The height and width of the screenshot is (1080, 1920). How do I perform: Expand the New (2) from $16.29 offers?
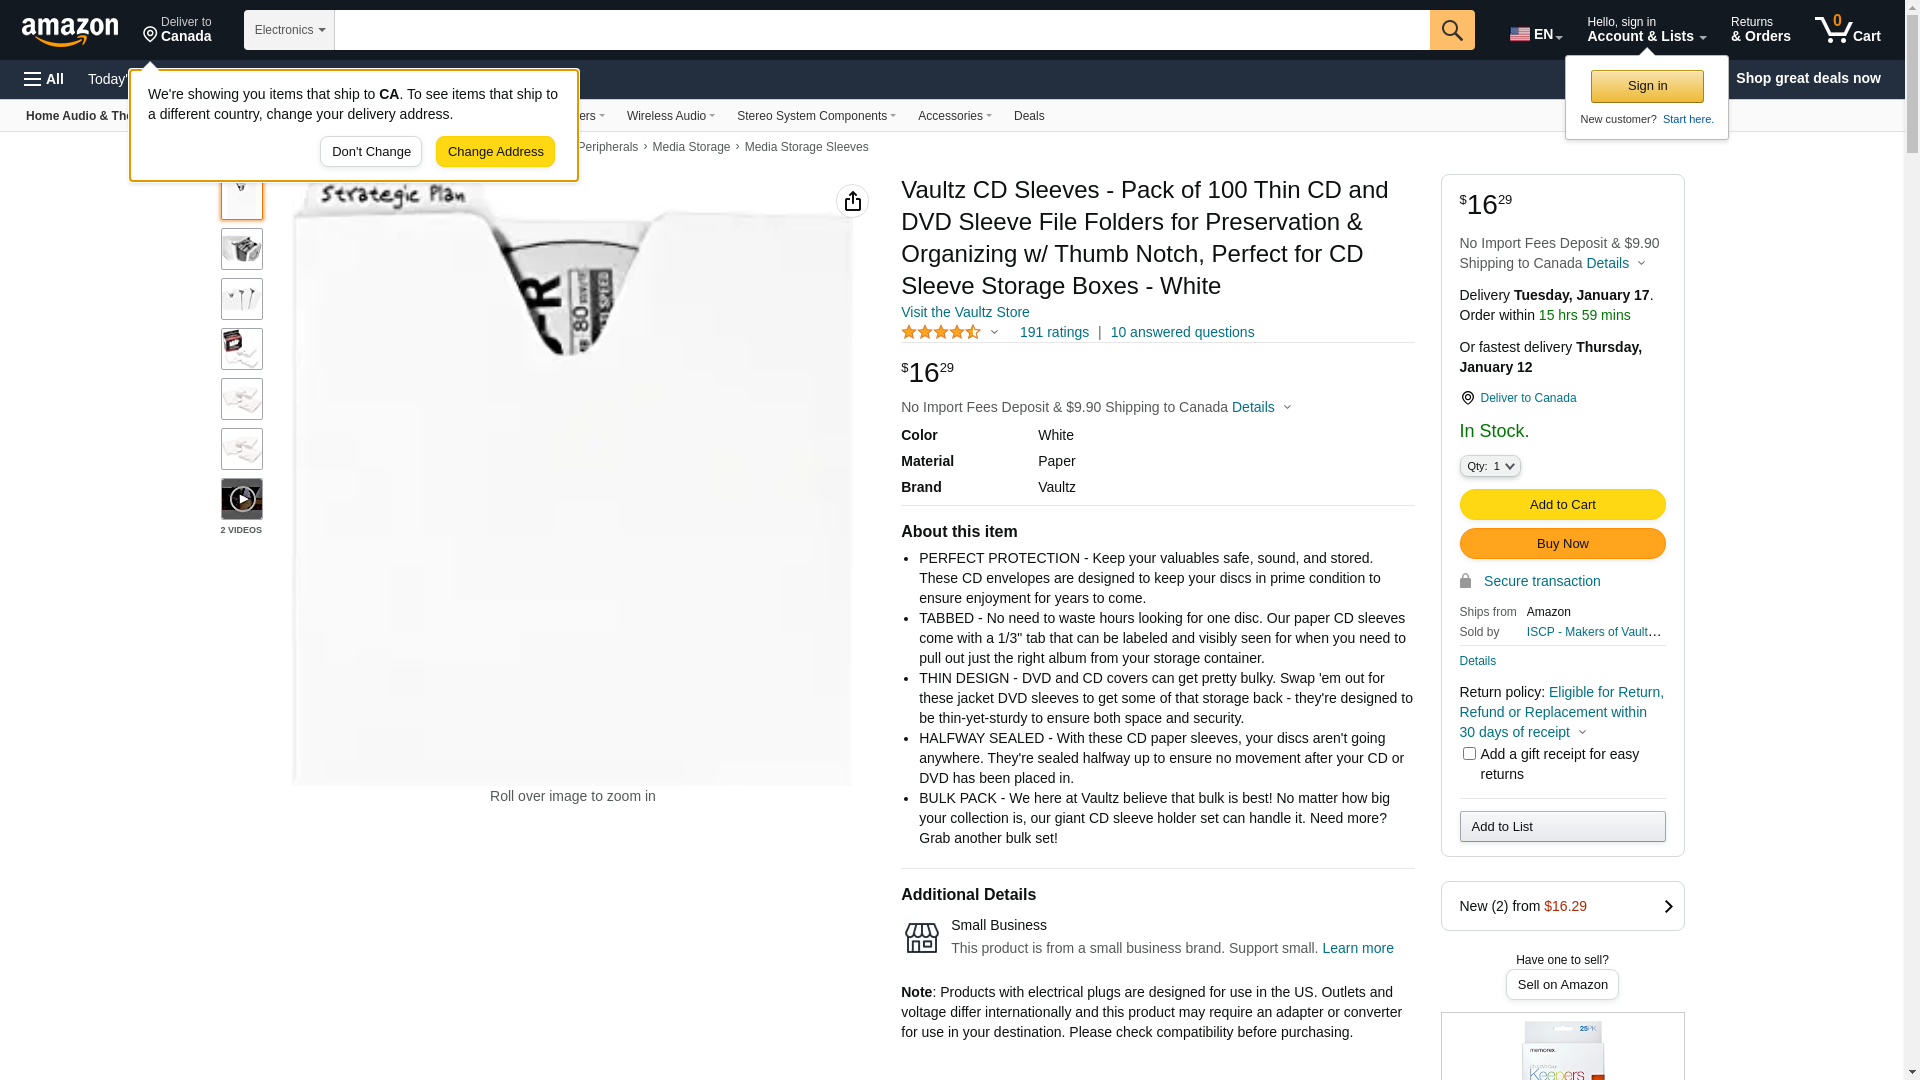coord(1562,906)
